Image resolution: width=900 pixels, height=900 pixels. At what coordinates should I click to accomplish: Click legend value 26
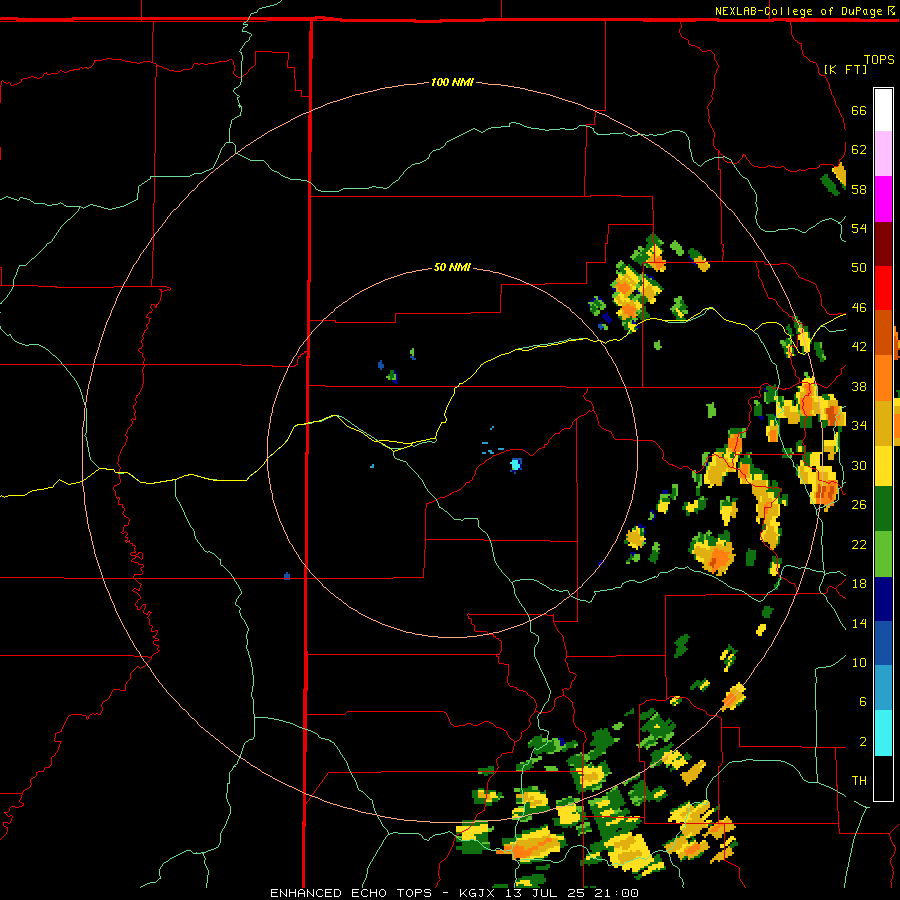point(859,505)
